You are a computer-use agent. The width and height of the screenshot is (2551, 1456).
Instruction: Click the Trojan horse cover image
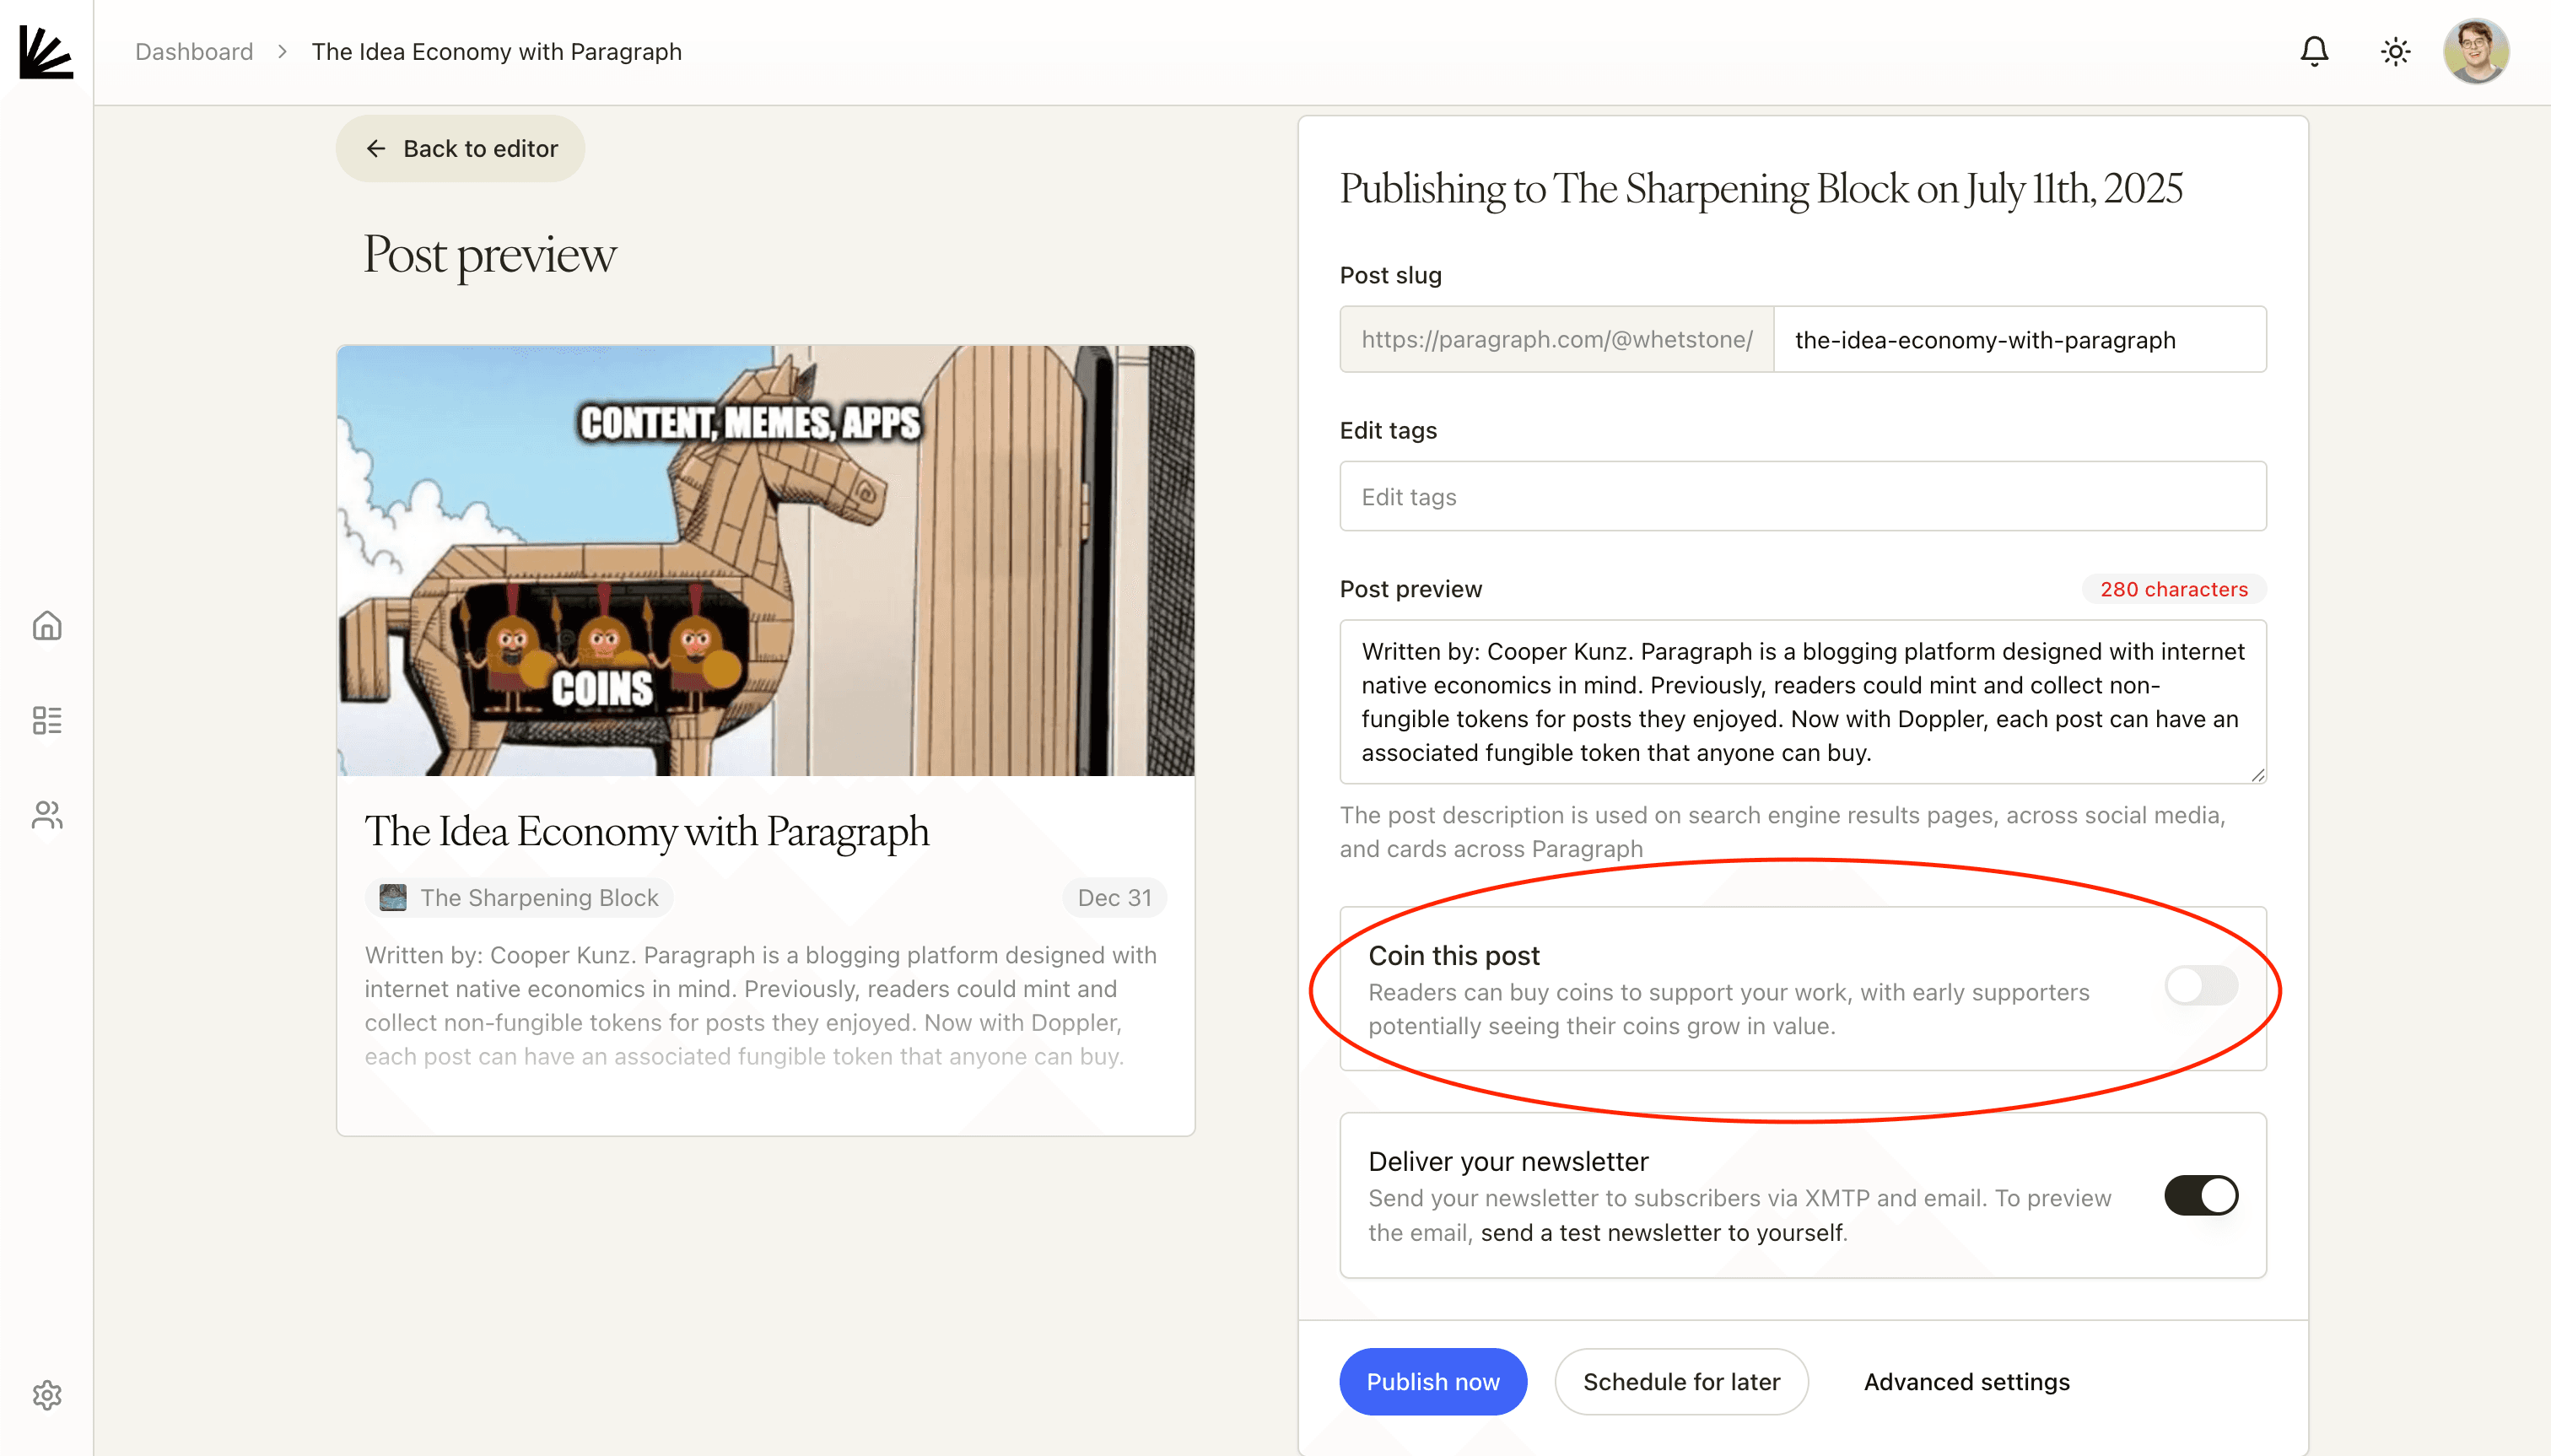click(x=766, y=560)
